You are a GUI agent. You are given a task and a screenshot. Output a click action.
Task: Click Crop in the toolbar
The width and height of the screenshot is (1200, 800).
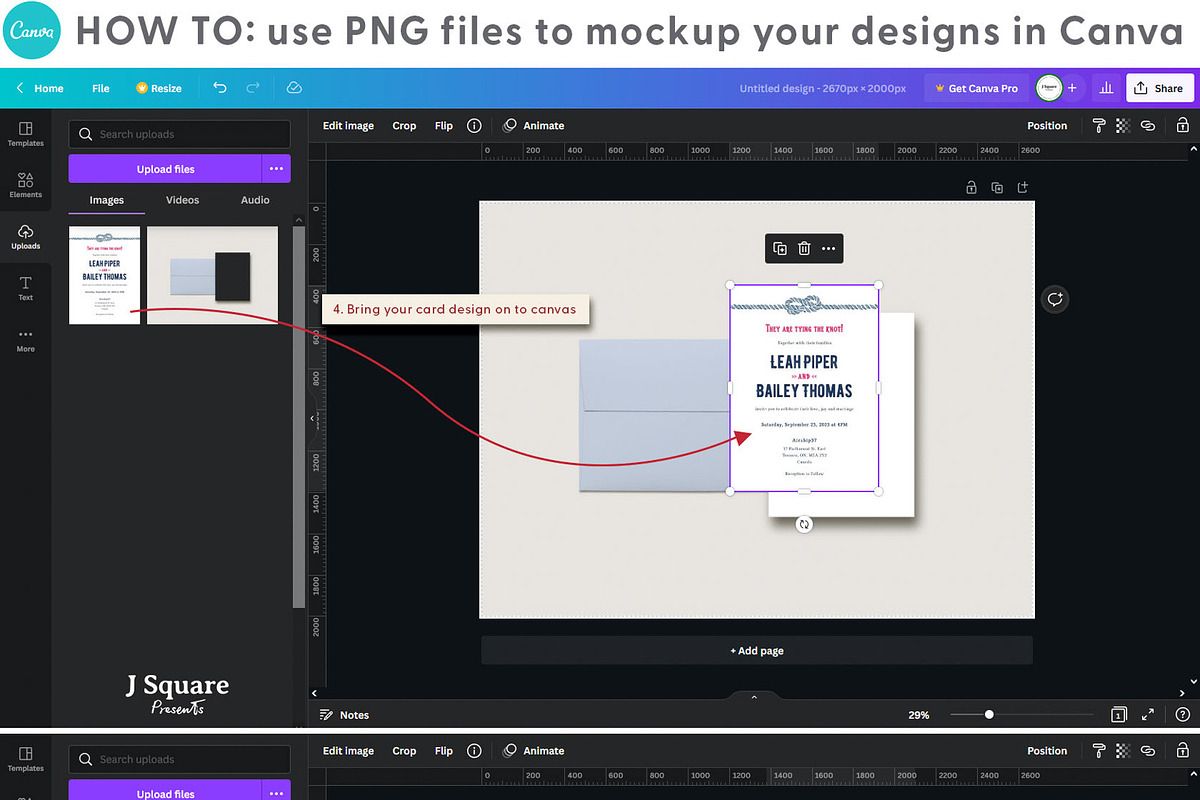404,126
